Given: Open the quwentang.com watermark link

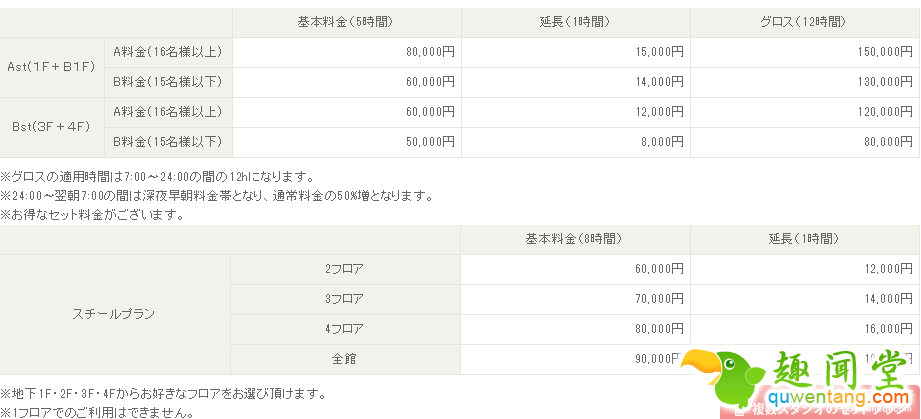Looking at the screenshot, I should (842, 397).
